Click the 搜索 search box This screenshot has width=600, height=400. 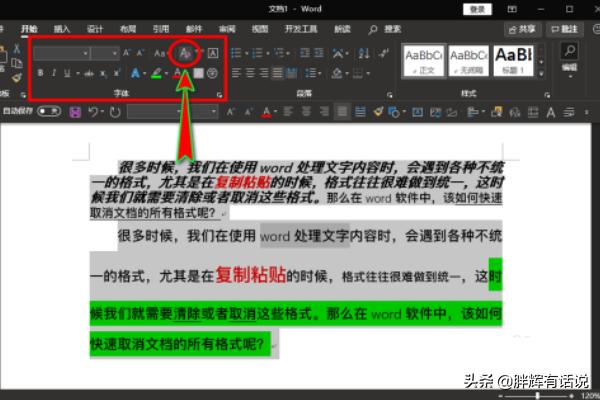(x=385, y=29)
